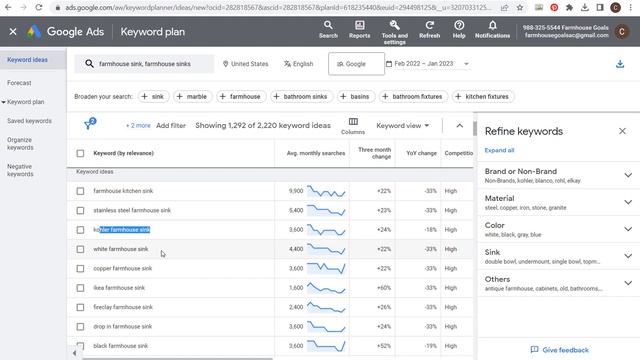Open Saved keywords in the sidebar
The width and height of the screenshot is (640, 360).
(29, 121)
